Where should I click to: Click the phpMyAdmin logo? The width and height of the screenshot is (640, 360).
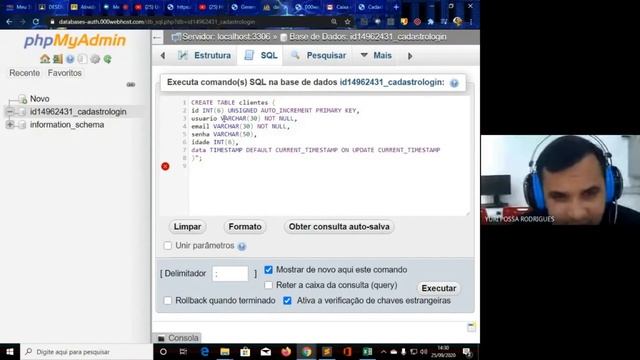tap(75, 40)
